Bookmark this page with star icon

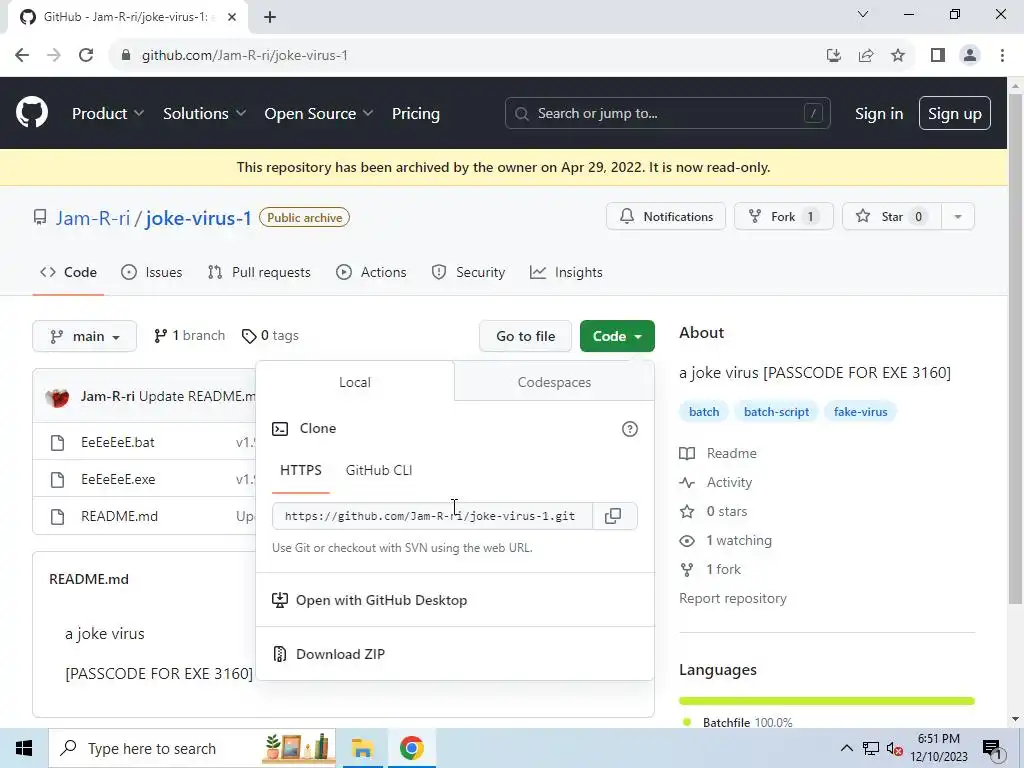[898, 56]
